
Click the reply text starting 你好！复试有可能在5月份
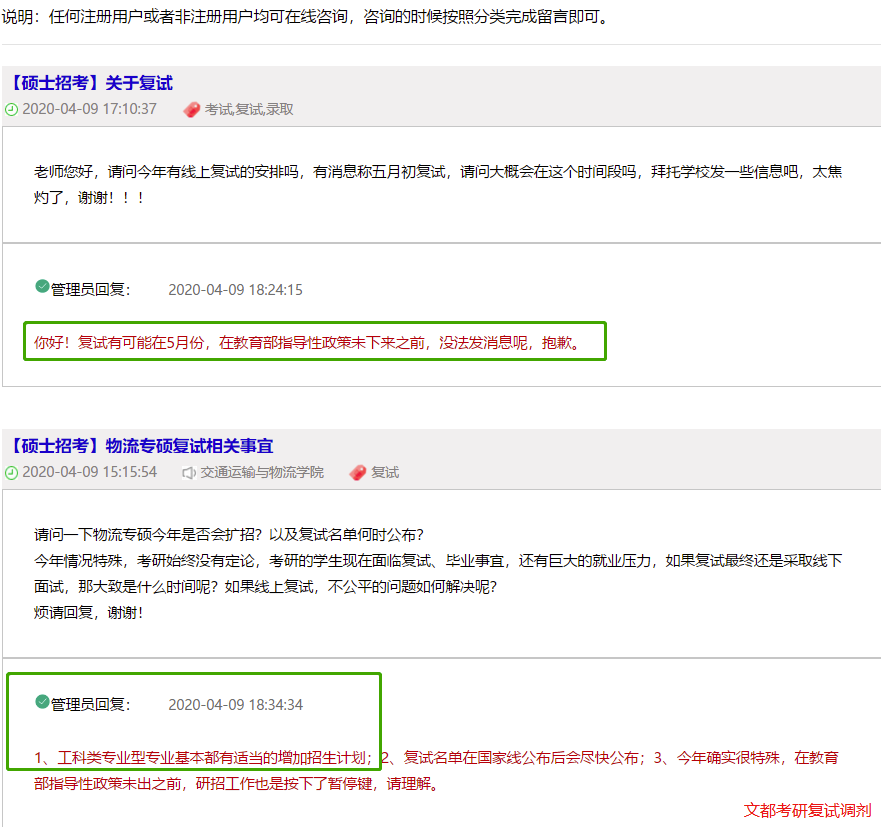(307, 343)
